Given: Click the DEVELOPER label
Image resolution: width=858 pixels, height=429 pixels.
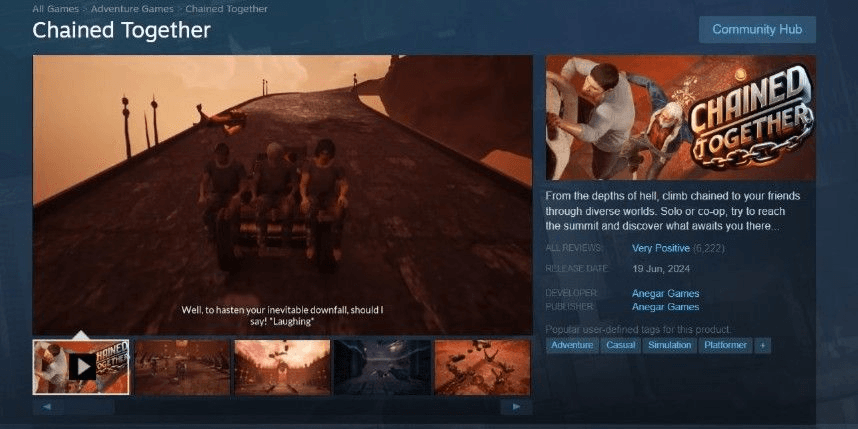Looking at the screenshot, I should 571,294.
